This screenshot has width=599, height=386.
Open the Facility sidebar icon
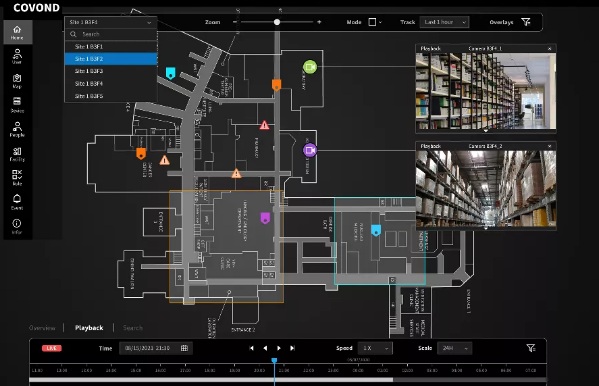pyautogui.click(x=17, y=154)
